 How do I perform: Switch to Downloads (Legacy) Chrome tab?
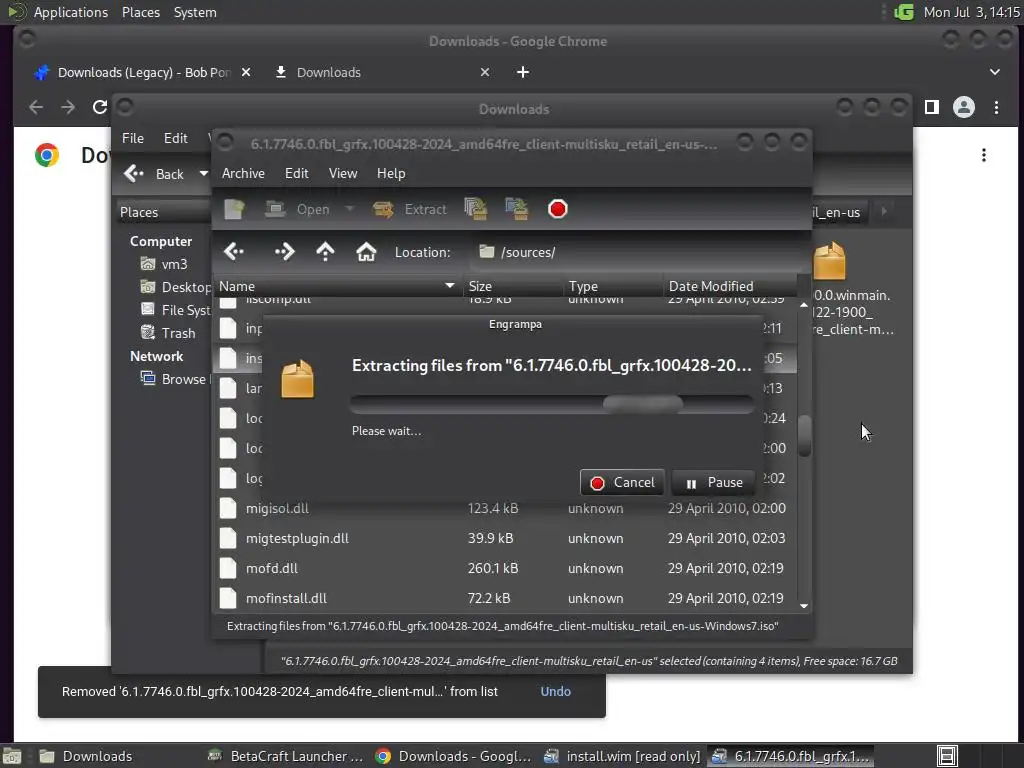pyautogui.click(x=142, y=72)
